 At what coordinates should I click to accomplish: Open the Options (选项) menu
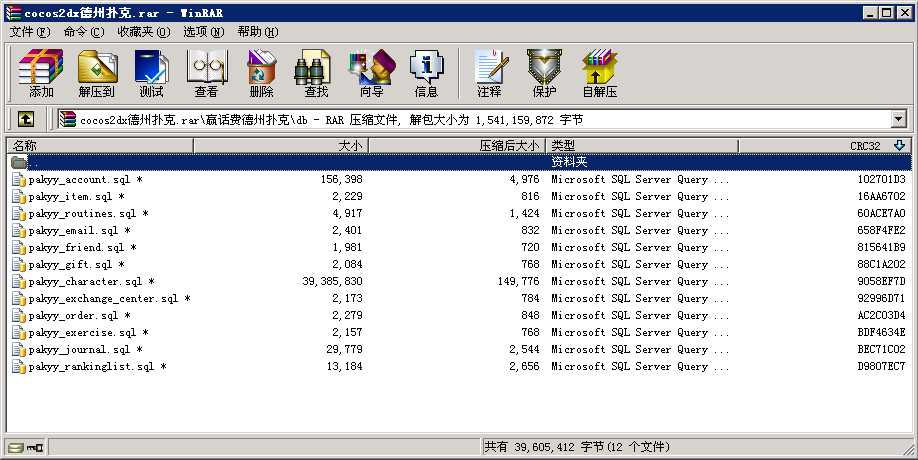(x=203, y=32)
